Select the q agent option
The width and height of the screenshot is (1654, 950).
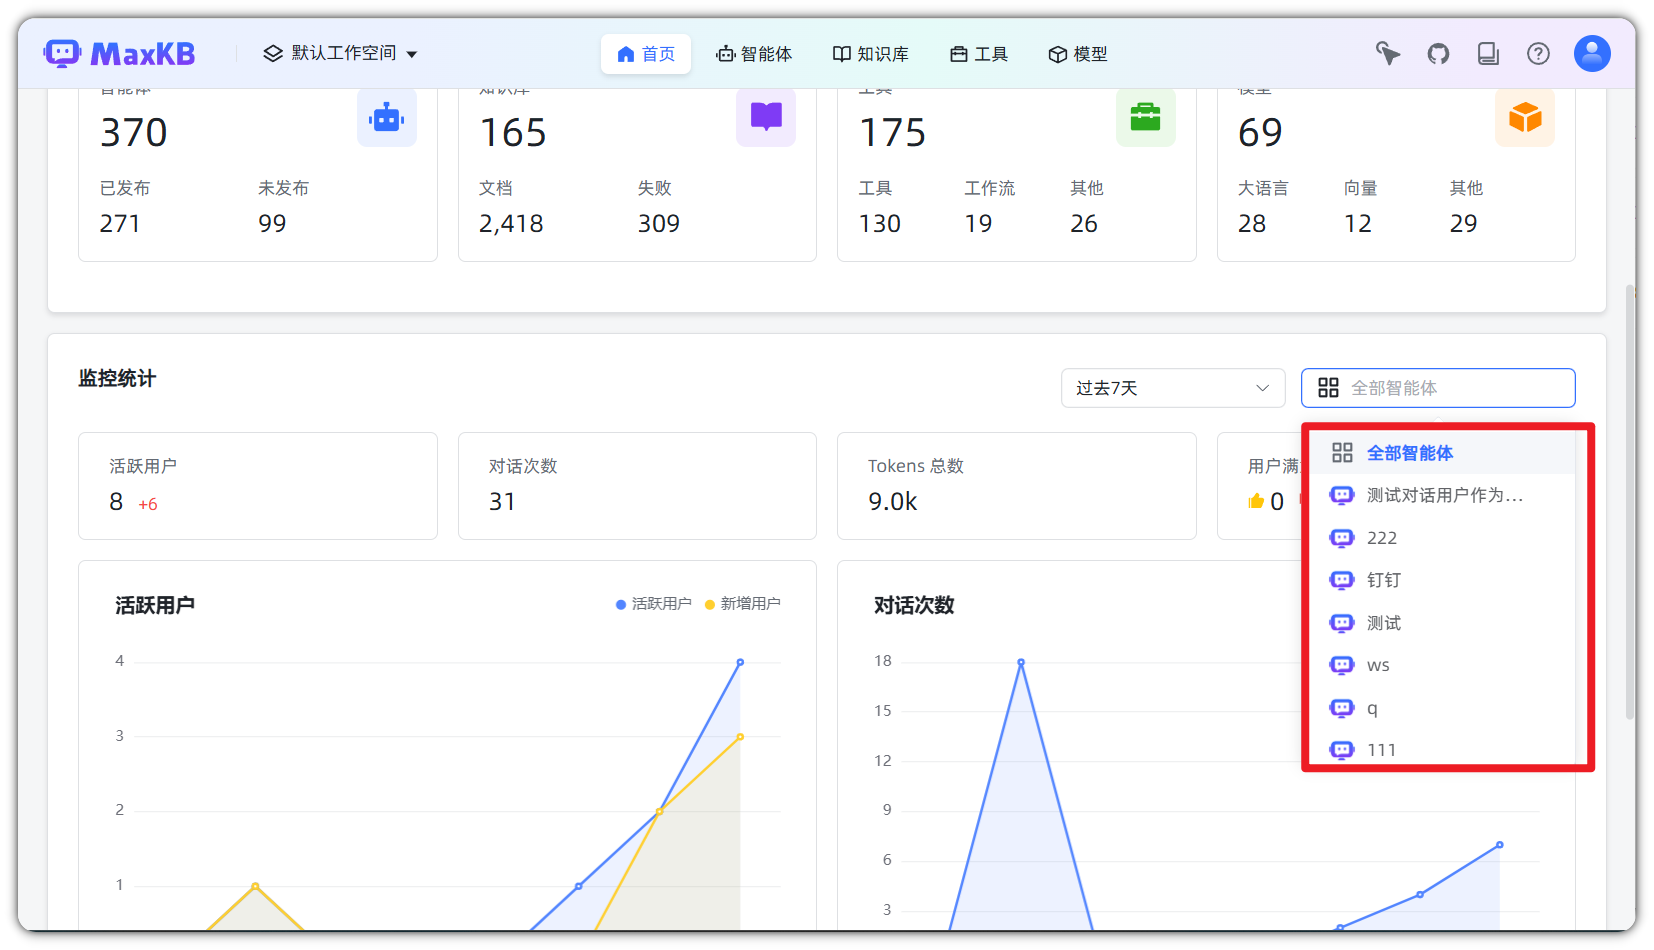[1442, 708]
